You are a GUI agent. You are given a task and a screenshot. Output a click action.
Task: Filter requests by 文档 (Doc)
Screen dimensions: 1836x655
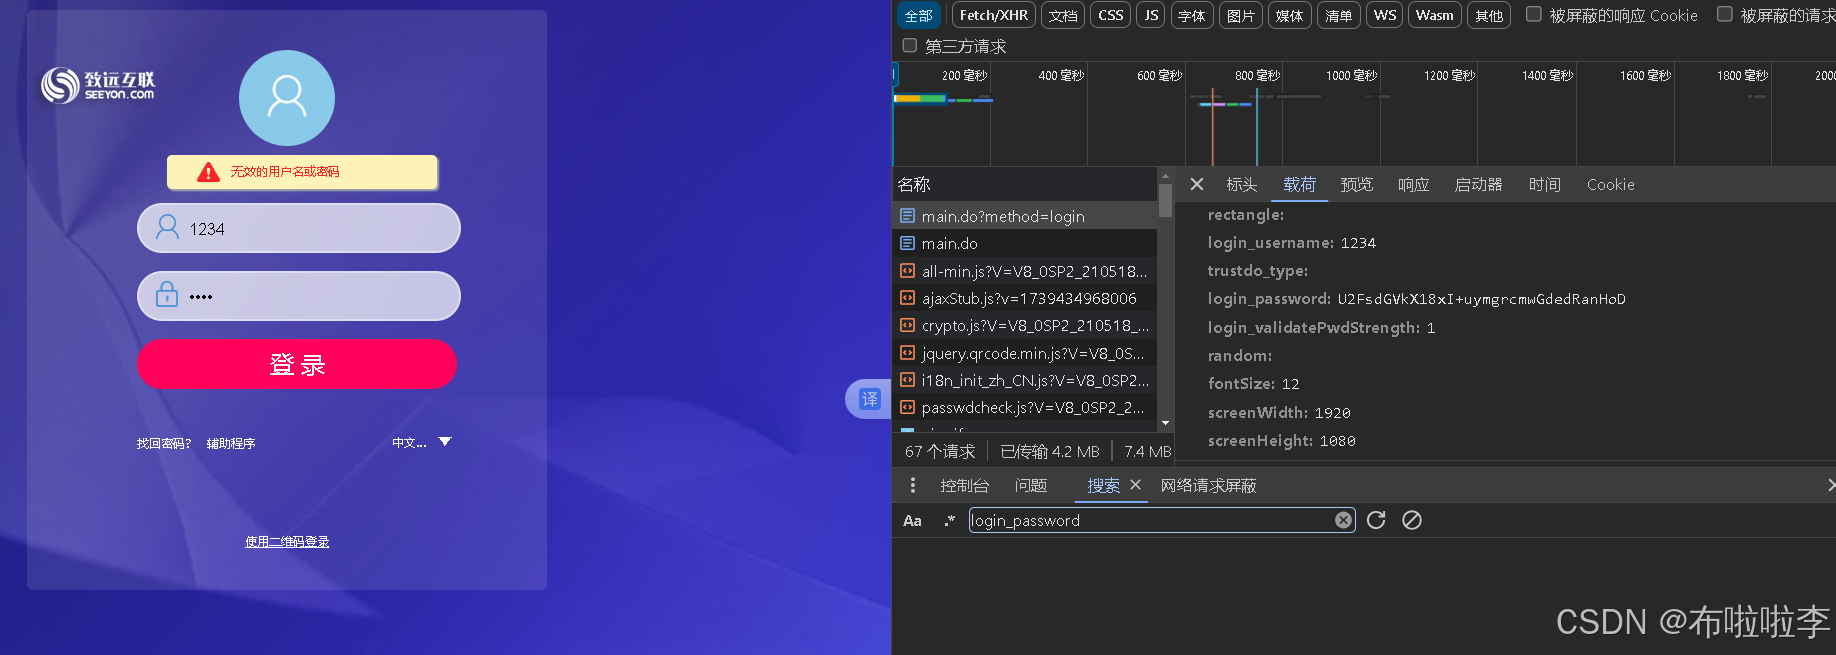pyautogui.click(x=1063, y=15)
